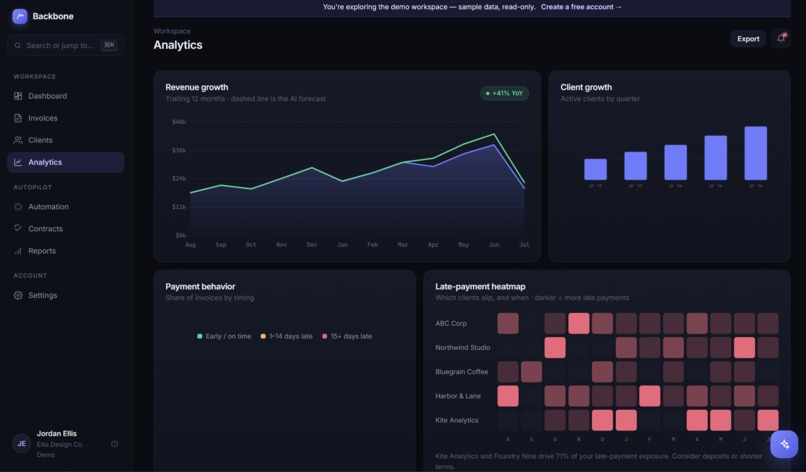
Task: Navigate to Contracts
Action: pos(66,228)
